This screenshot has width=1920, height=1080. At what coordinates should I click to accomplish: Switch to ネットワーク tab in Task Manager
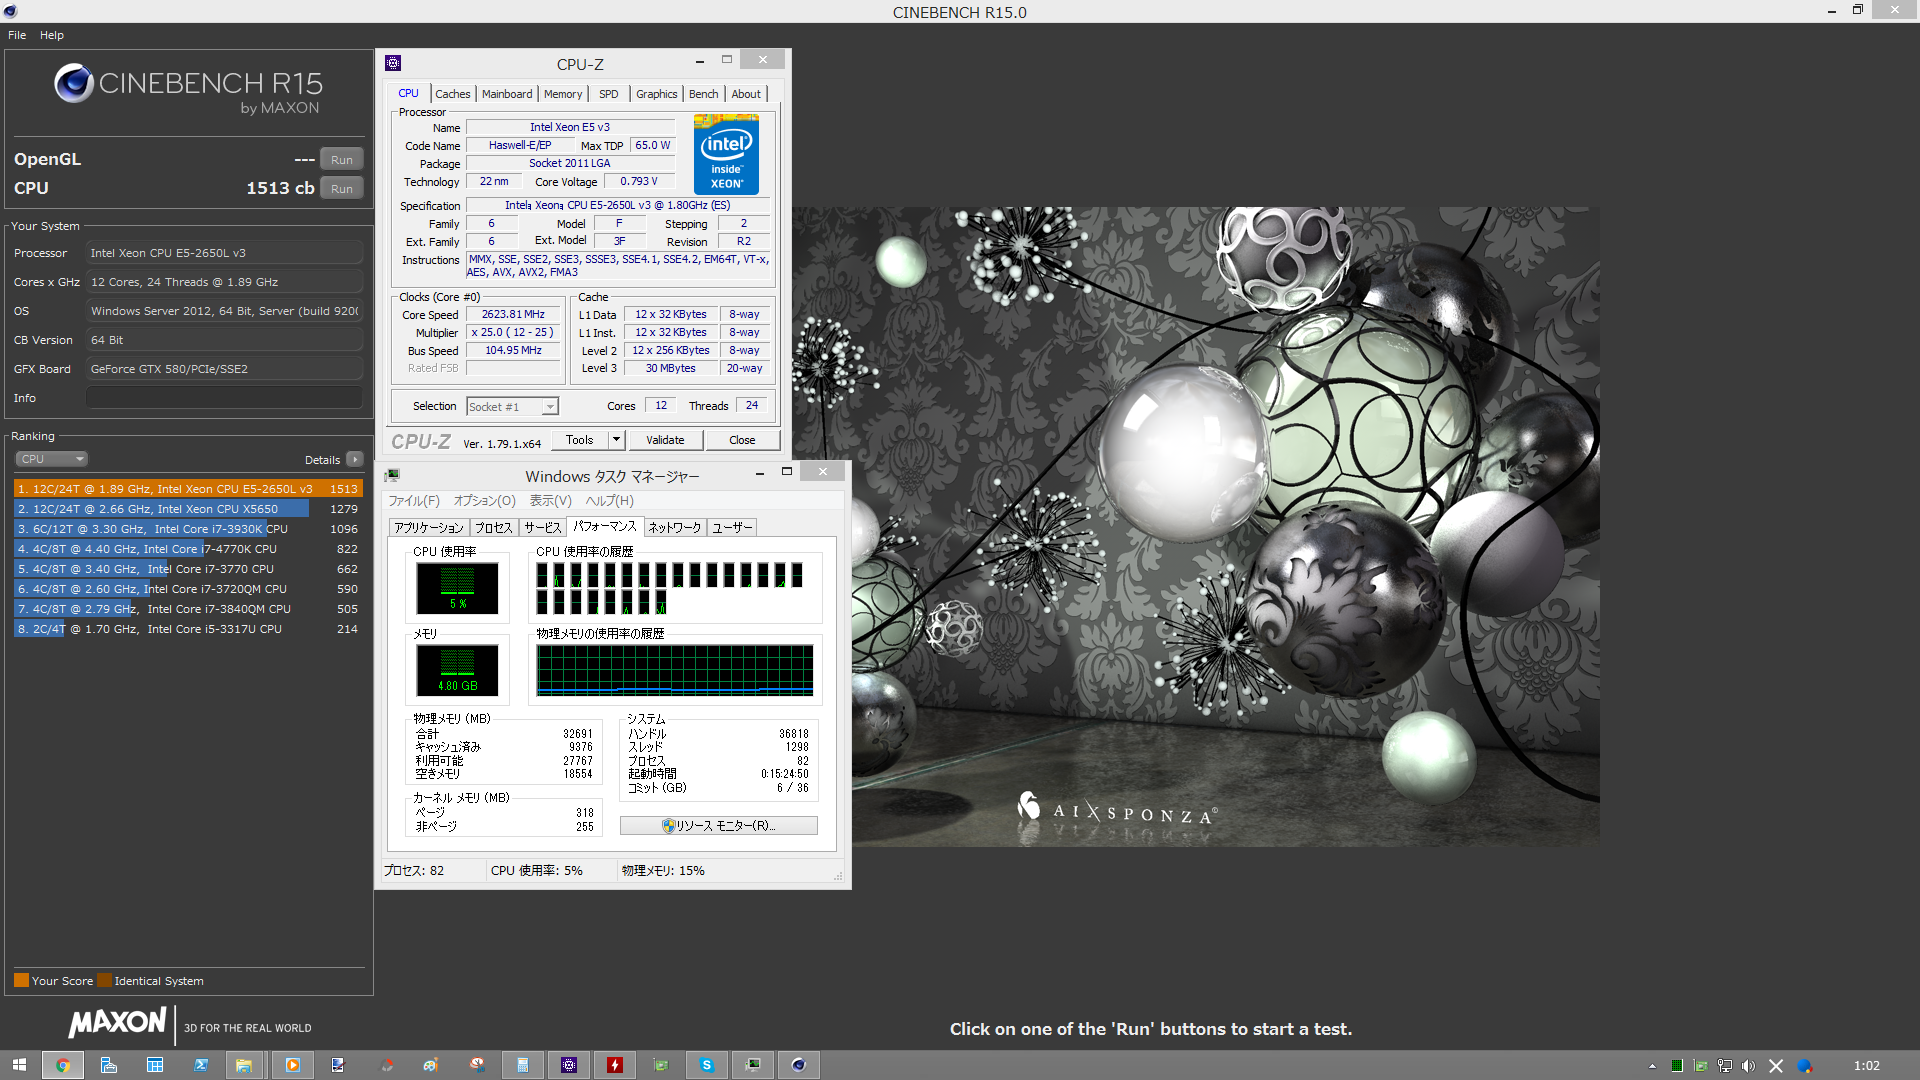(675, 528)
